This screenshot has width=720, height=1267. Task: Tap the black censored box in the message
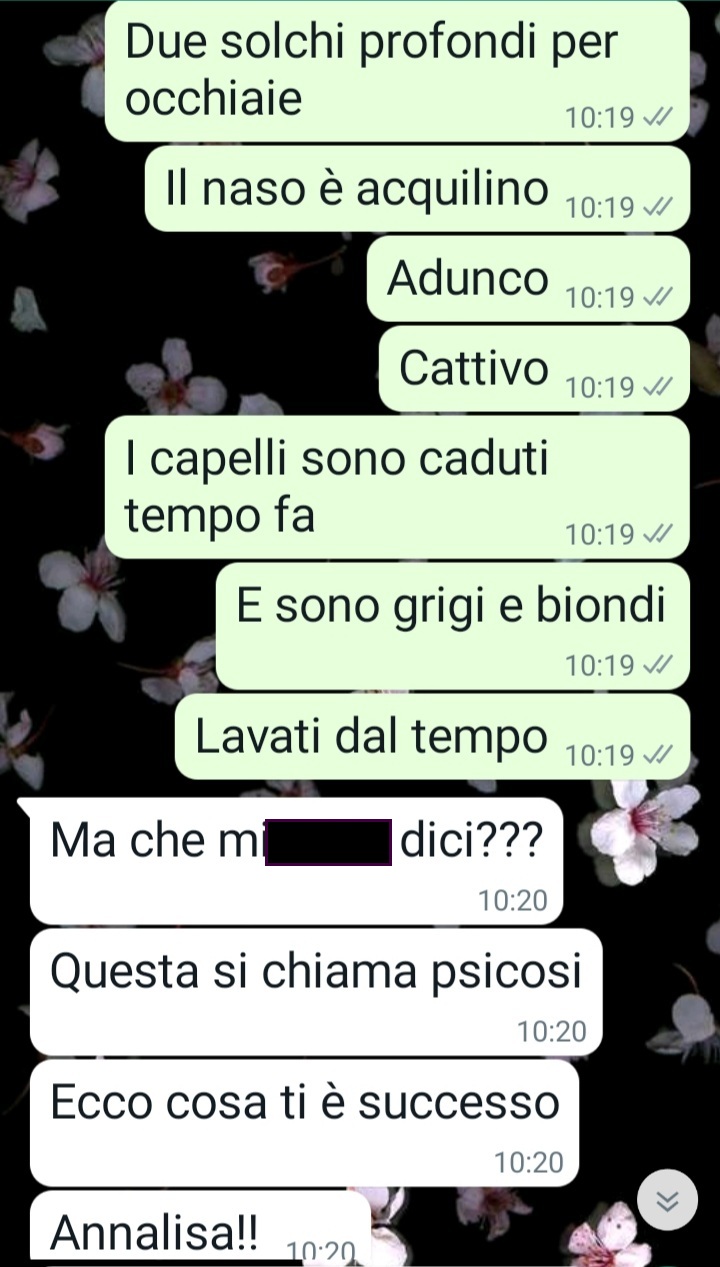pos(328,842)
